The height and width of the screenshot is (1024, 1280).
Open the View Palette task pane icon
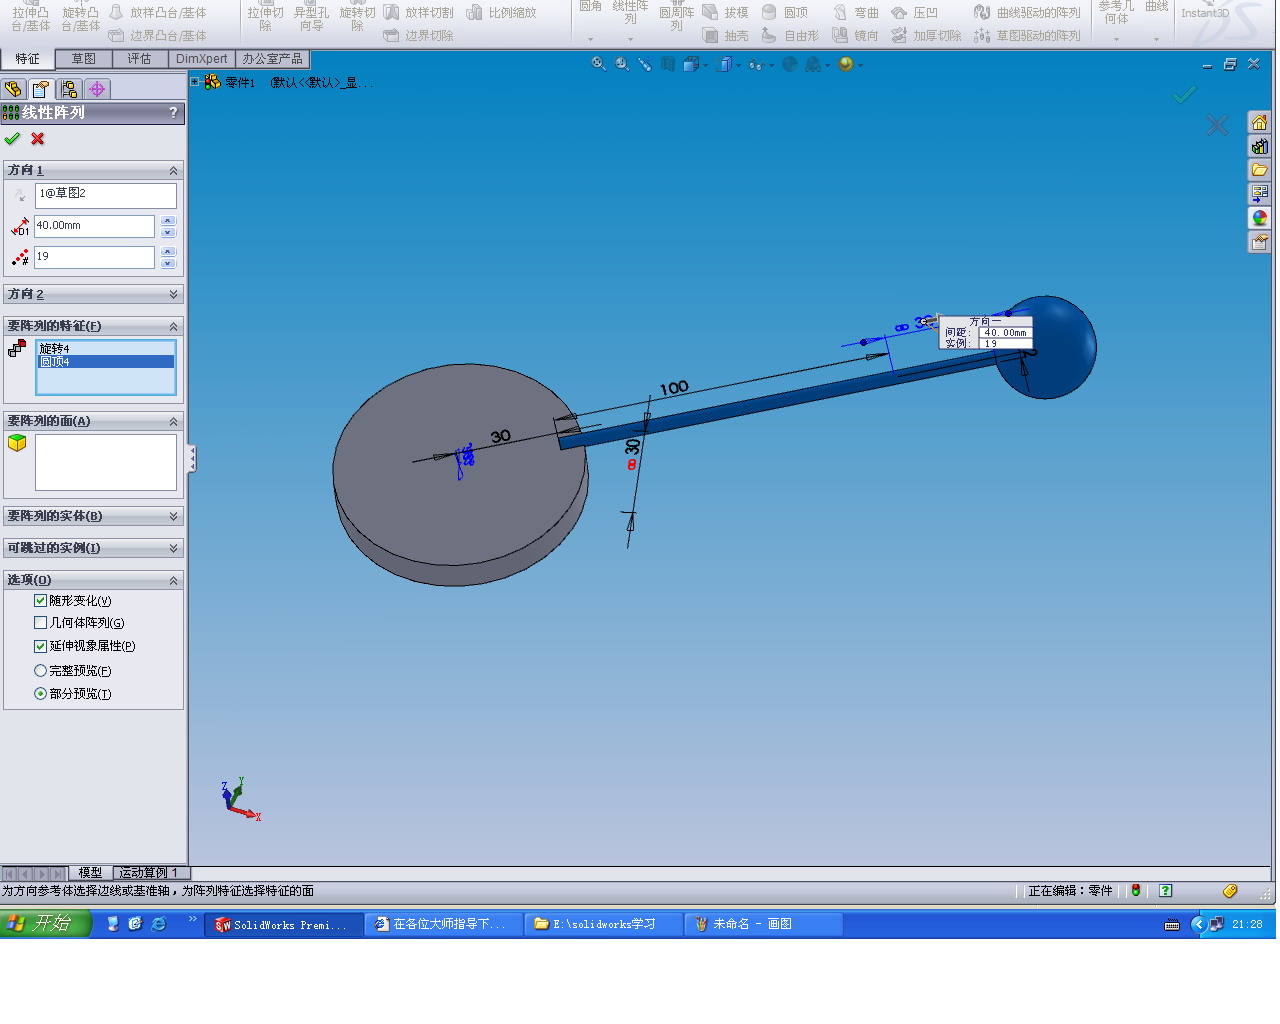[1259, 194]
